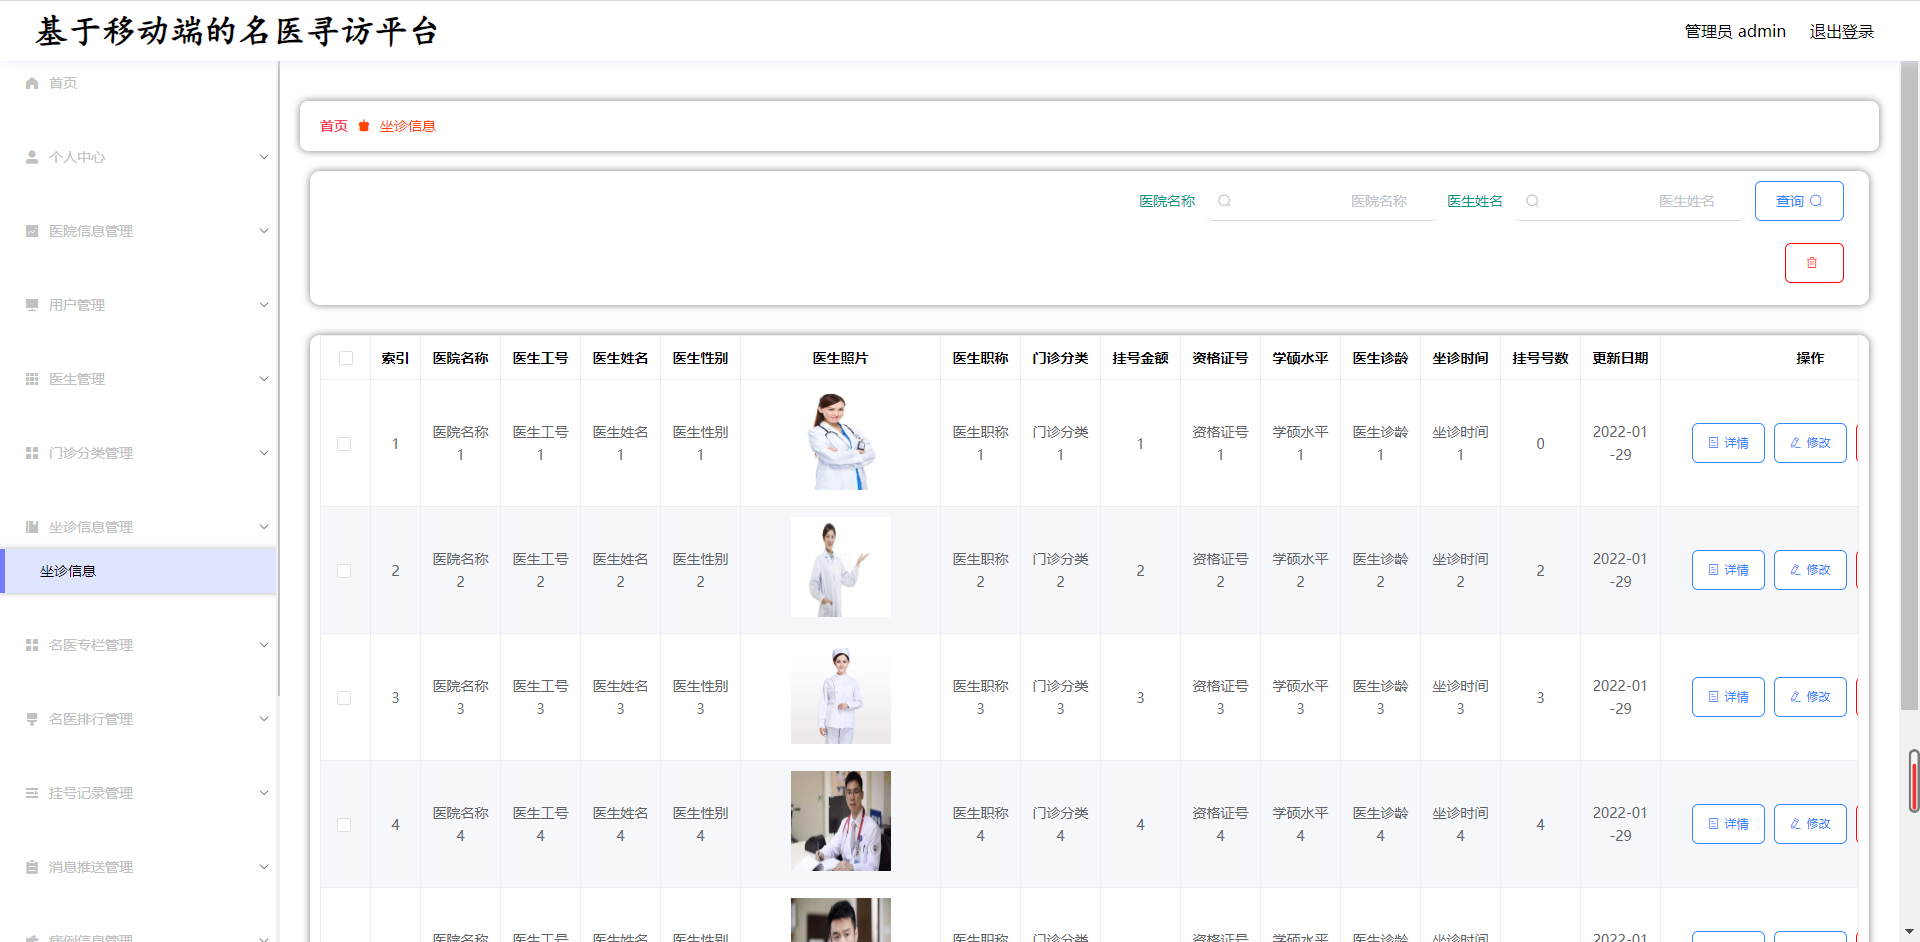Click the 名医专栏管理 sidebar icon
Image resolution: width=1920 pixels, height=942 pixels.
click(x=32, y=645)
